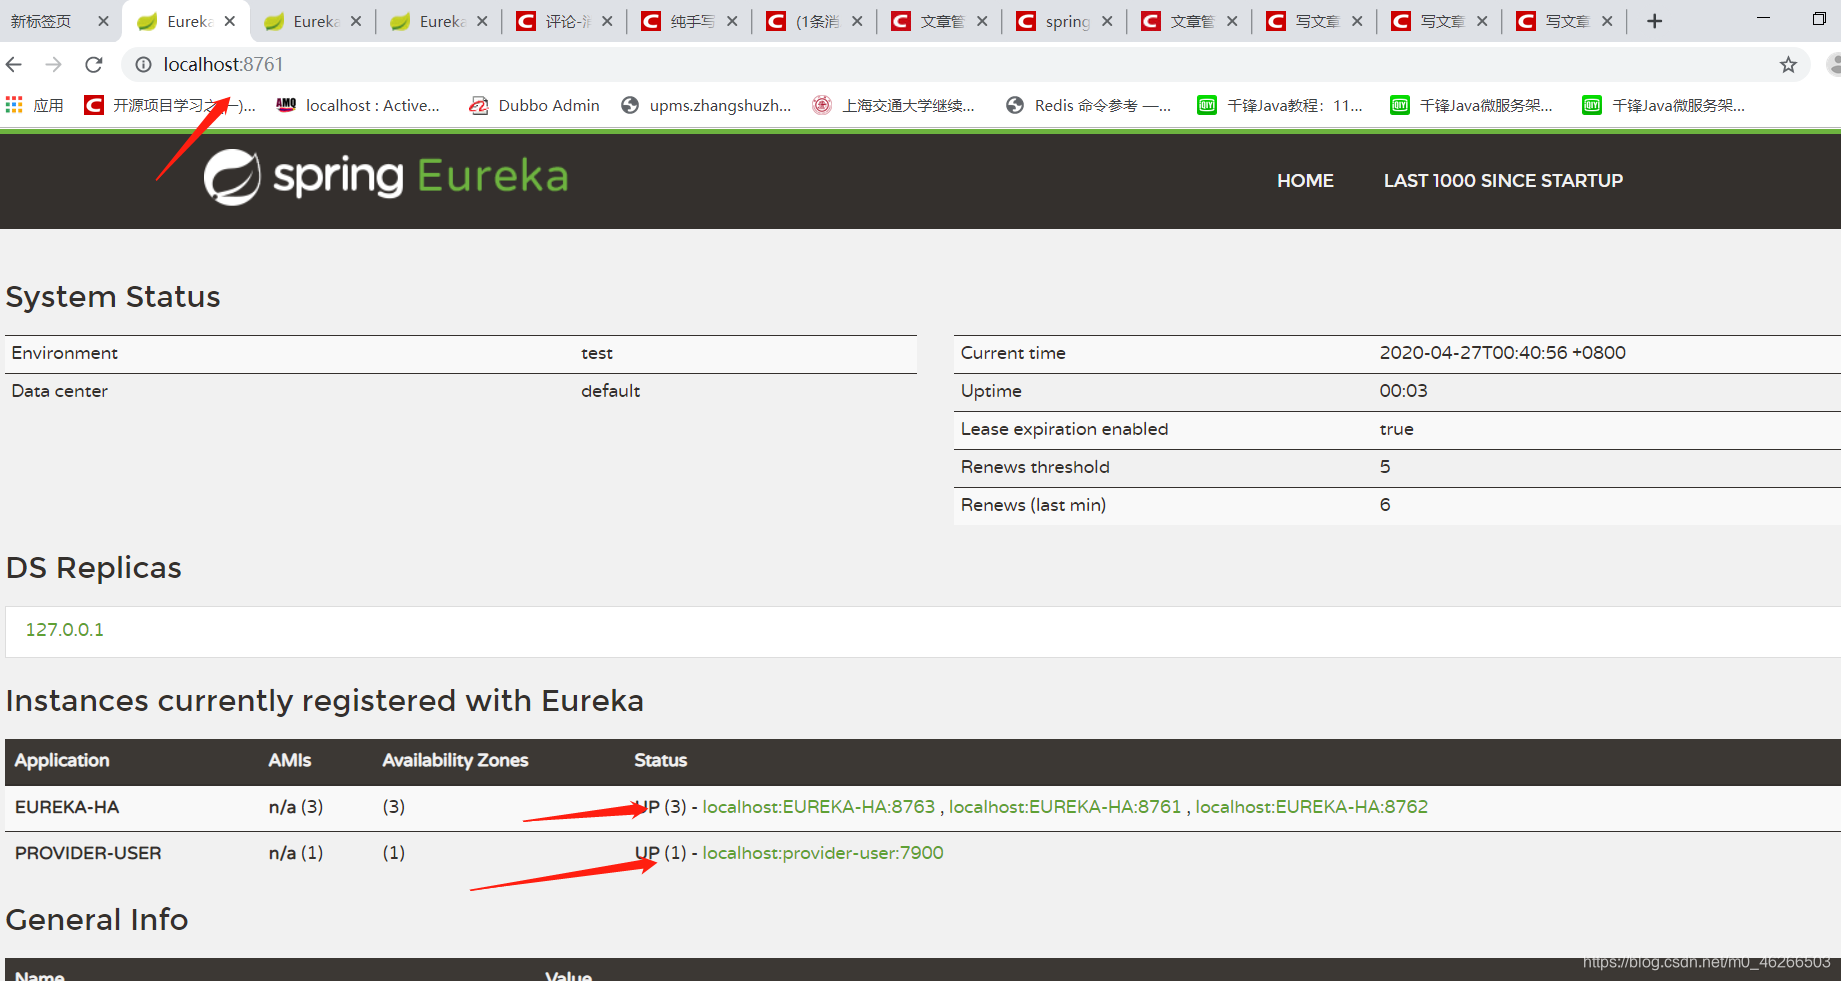Select the PROVIDER-USER application cell

(88, 853)
